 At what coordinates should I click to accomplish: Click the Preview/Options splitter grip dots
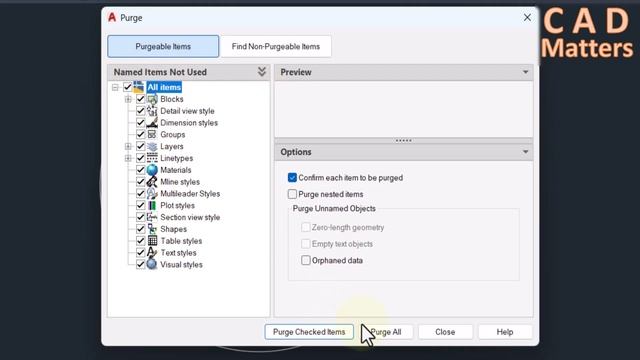pyautogui.click(x=404, y=140)
